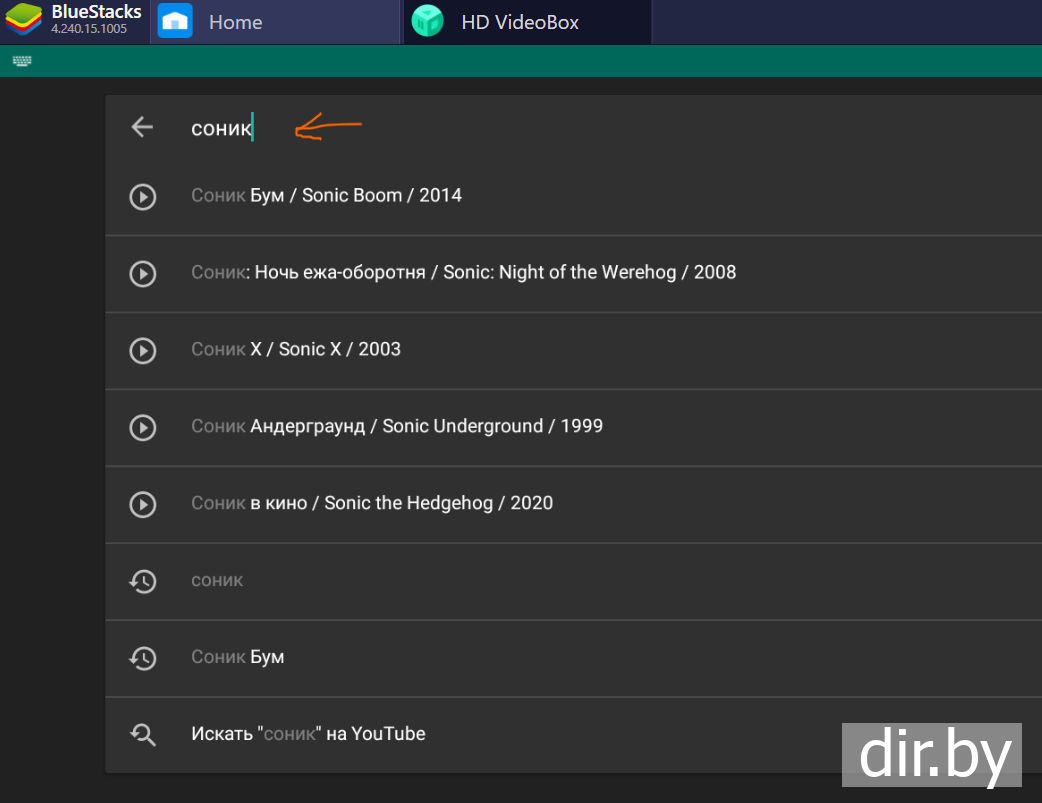Click history icon beside 'Соник Бум' entry

tap(143, 658)
